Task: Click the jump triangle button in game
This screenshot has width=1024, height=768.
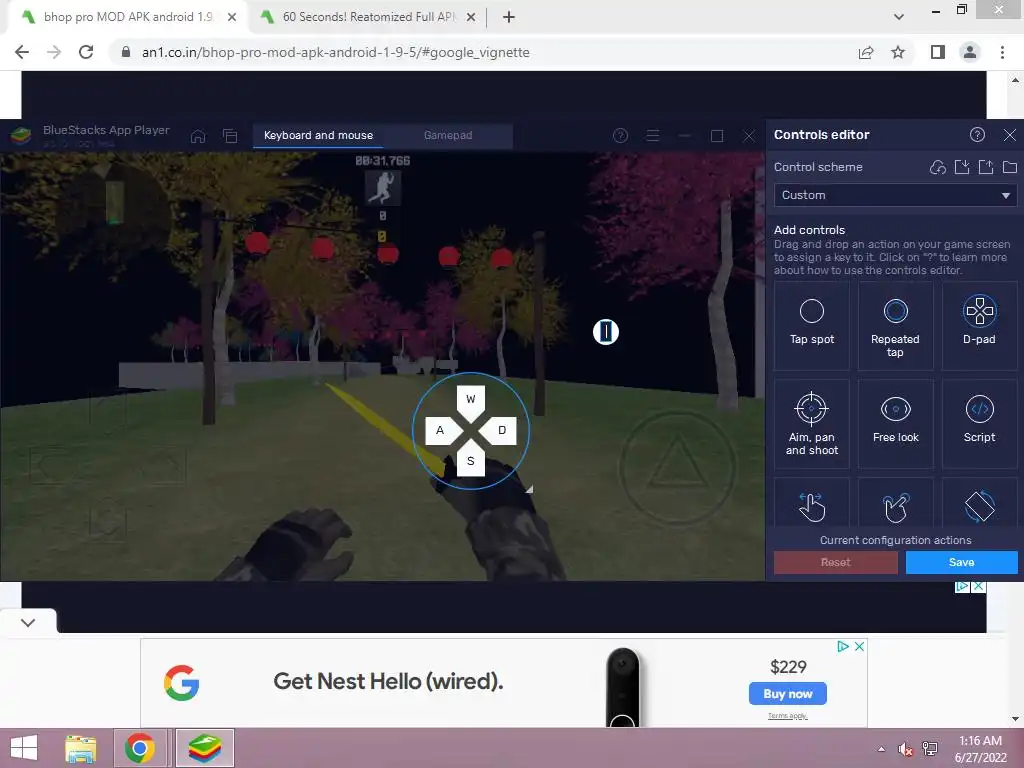Action: 677,467
